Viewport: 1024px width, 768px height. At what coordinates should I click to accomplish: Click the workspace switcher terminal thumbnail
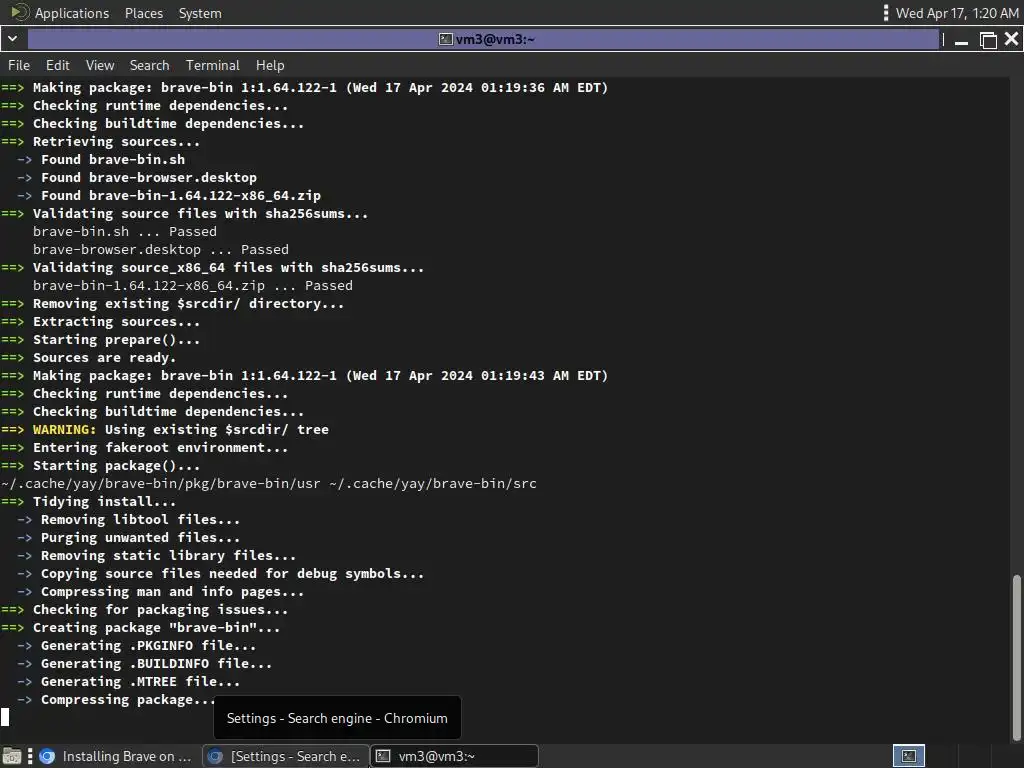point(909,756)
